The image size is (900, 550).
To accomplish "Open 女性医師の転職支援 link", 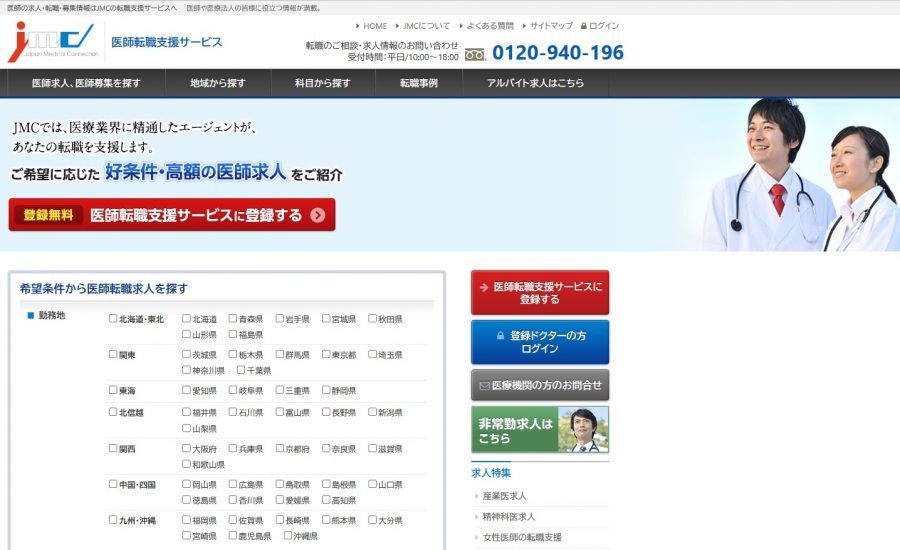I will pos(522,537).
